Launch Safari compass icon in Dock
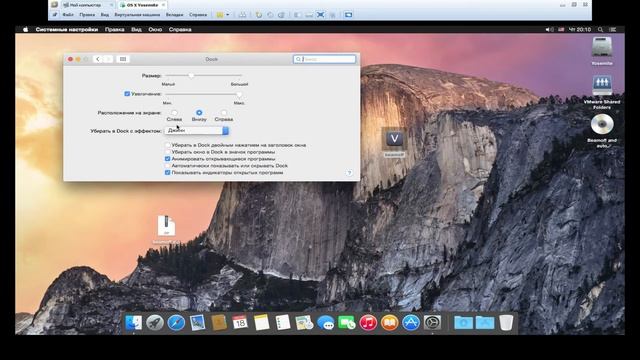The image size is (640, 360). tap(176, 323)
